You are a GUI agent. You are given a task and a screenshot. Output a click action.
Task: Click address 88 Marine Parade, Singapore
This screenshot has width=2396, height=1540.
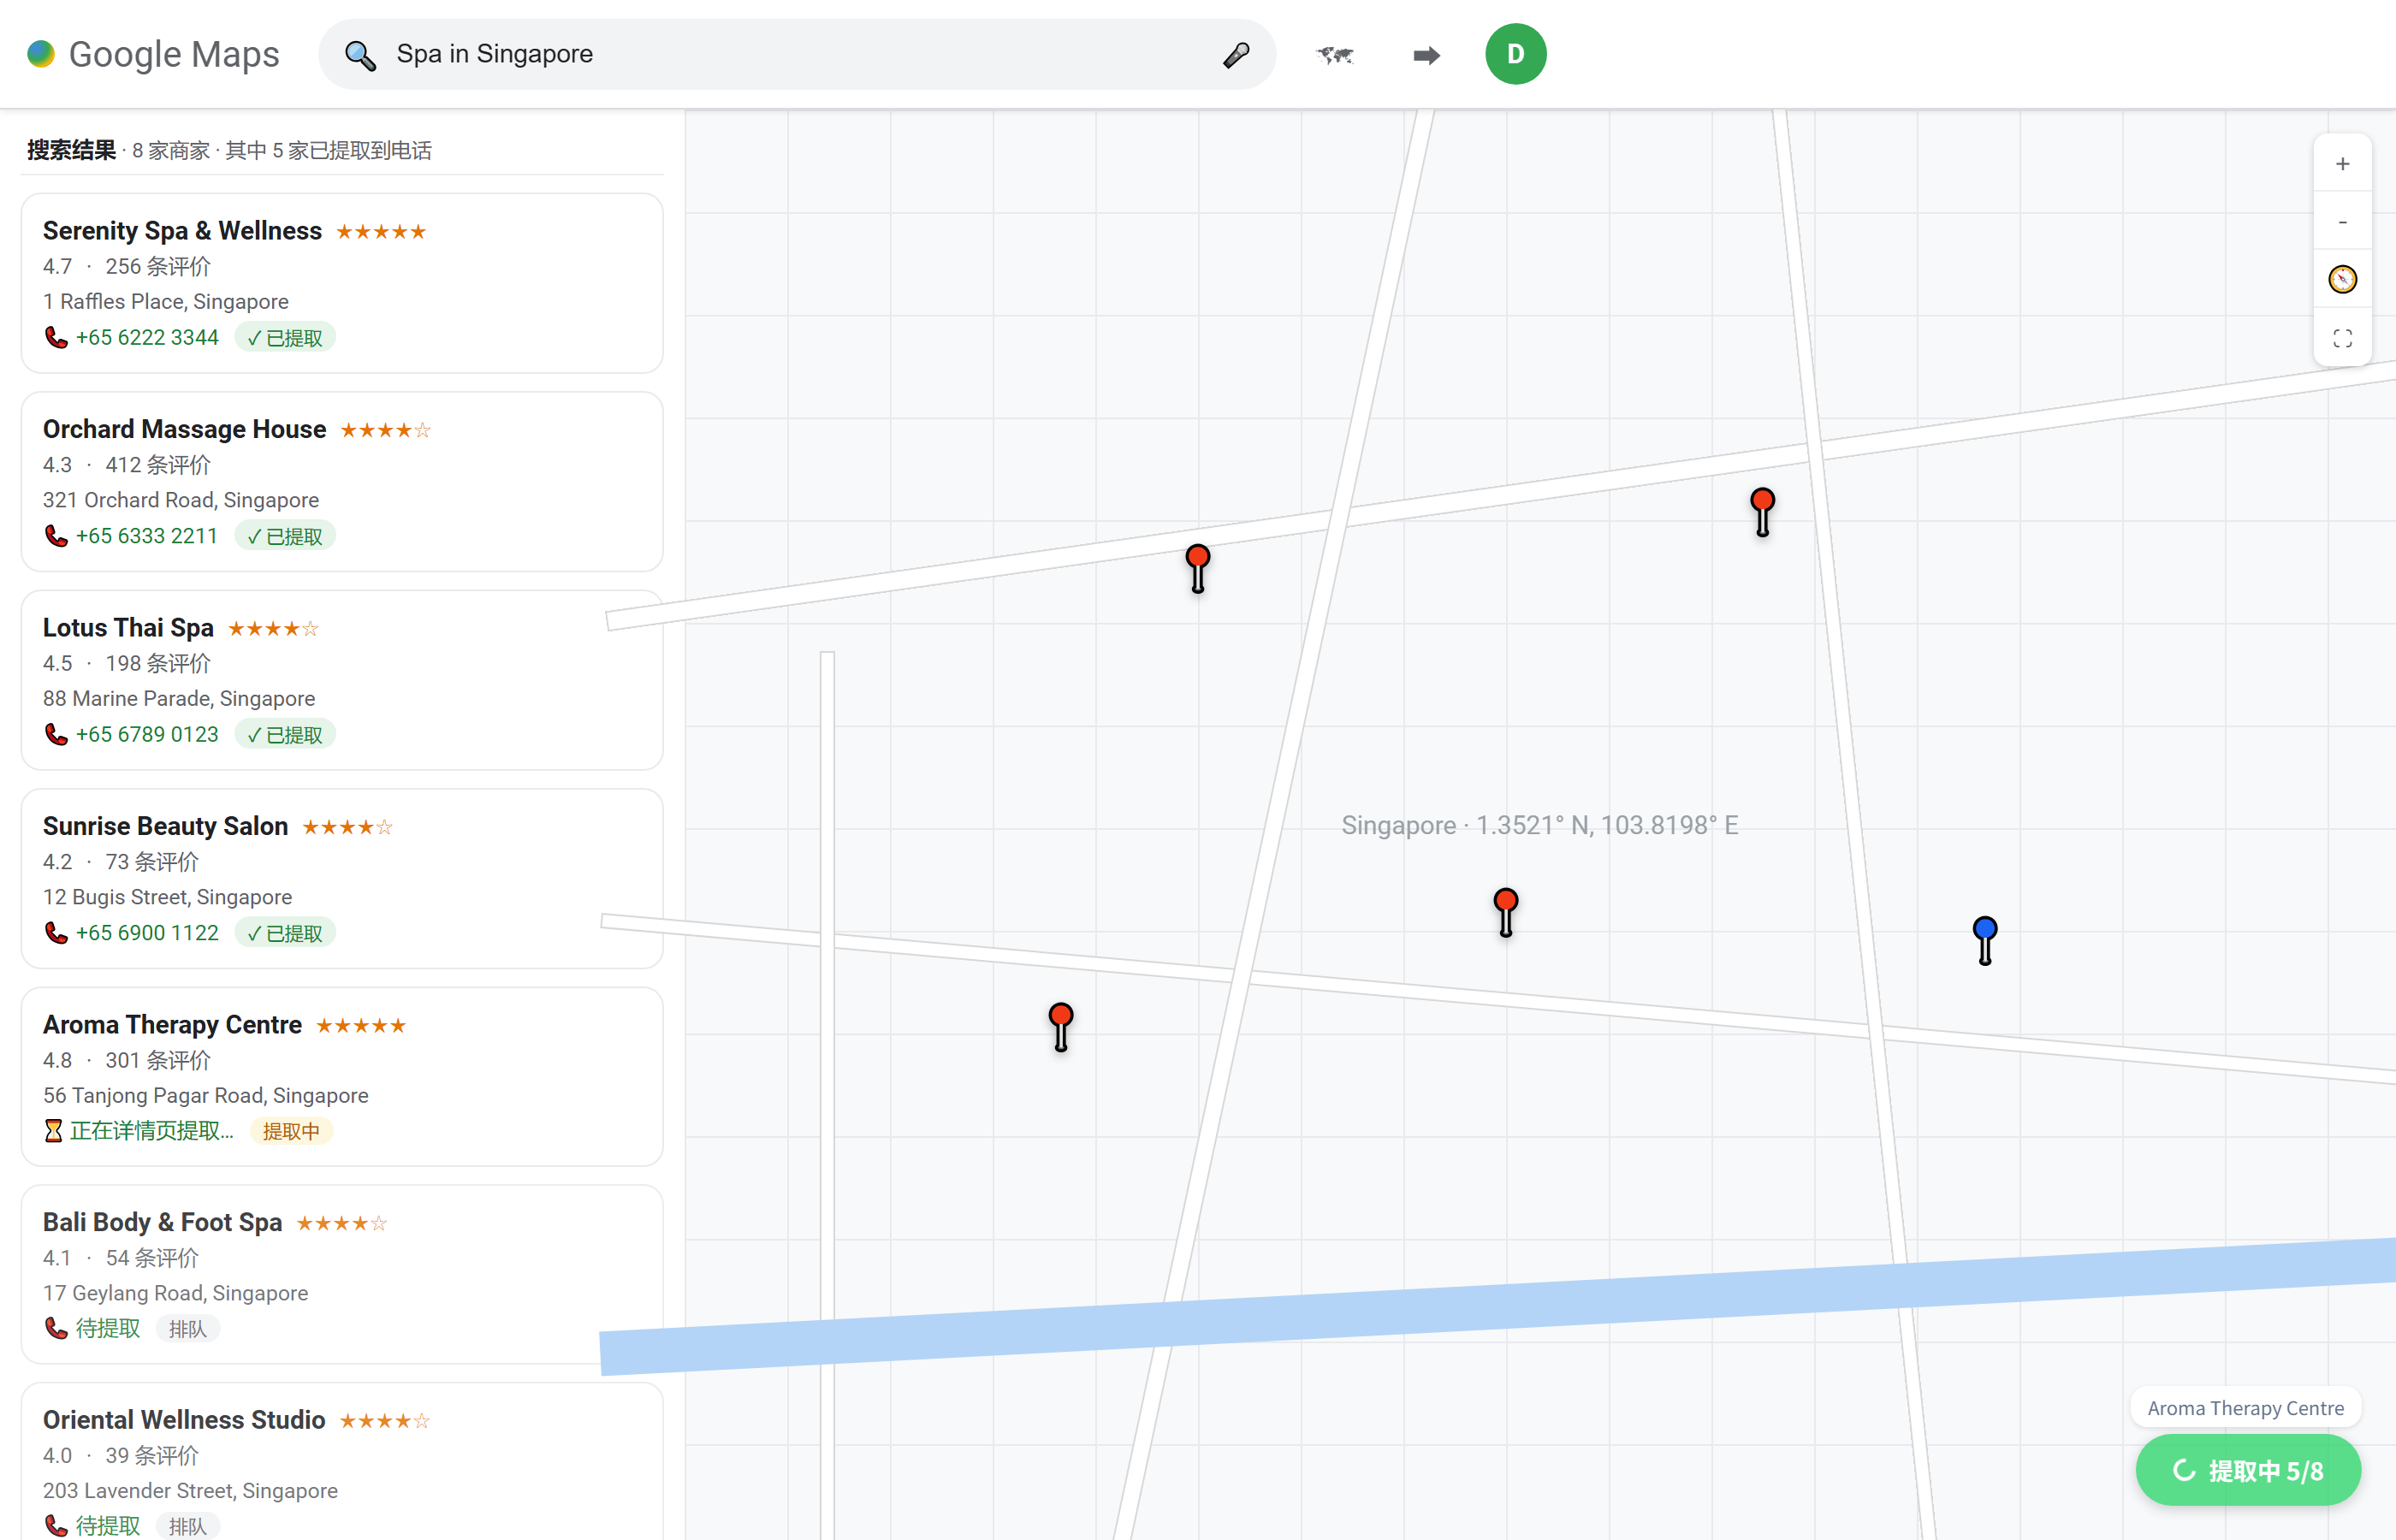(x=179, y=699)
